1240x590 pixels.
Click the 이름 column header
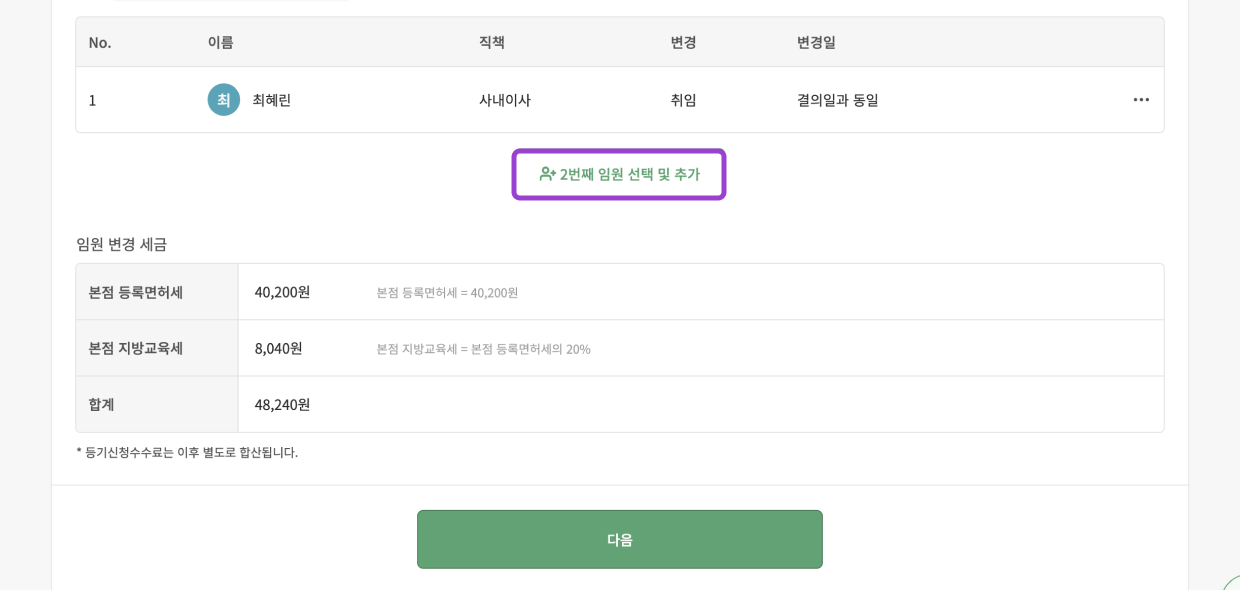pos(221,42)
